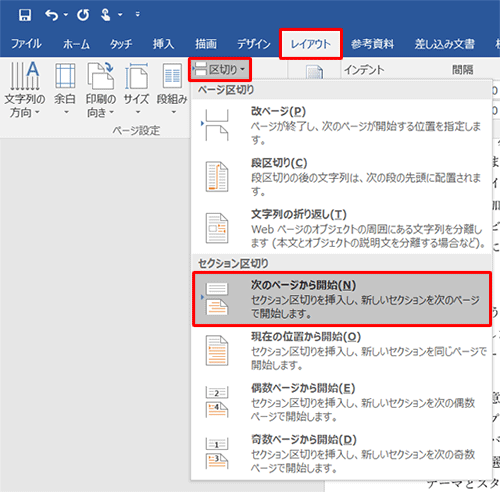Click the サイズ page size icon

(136, 76)
